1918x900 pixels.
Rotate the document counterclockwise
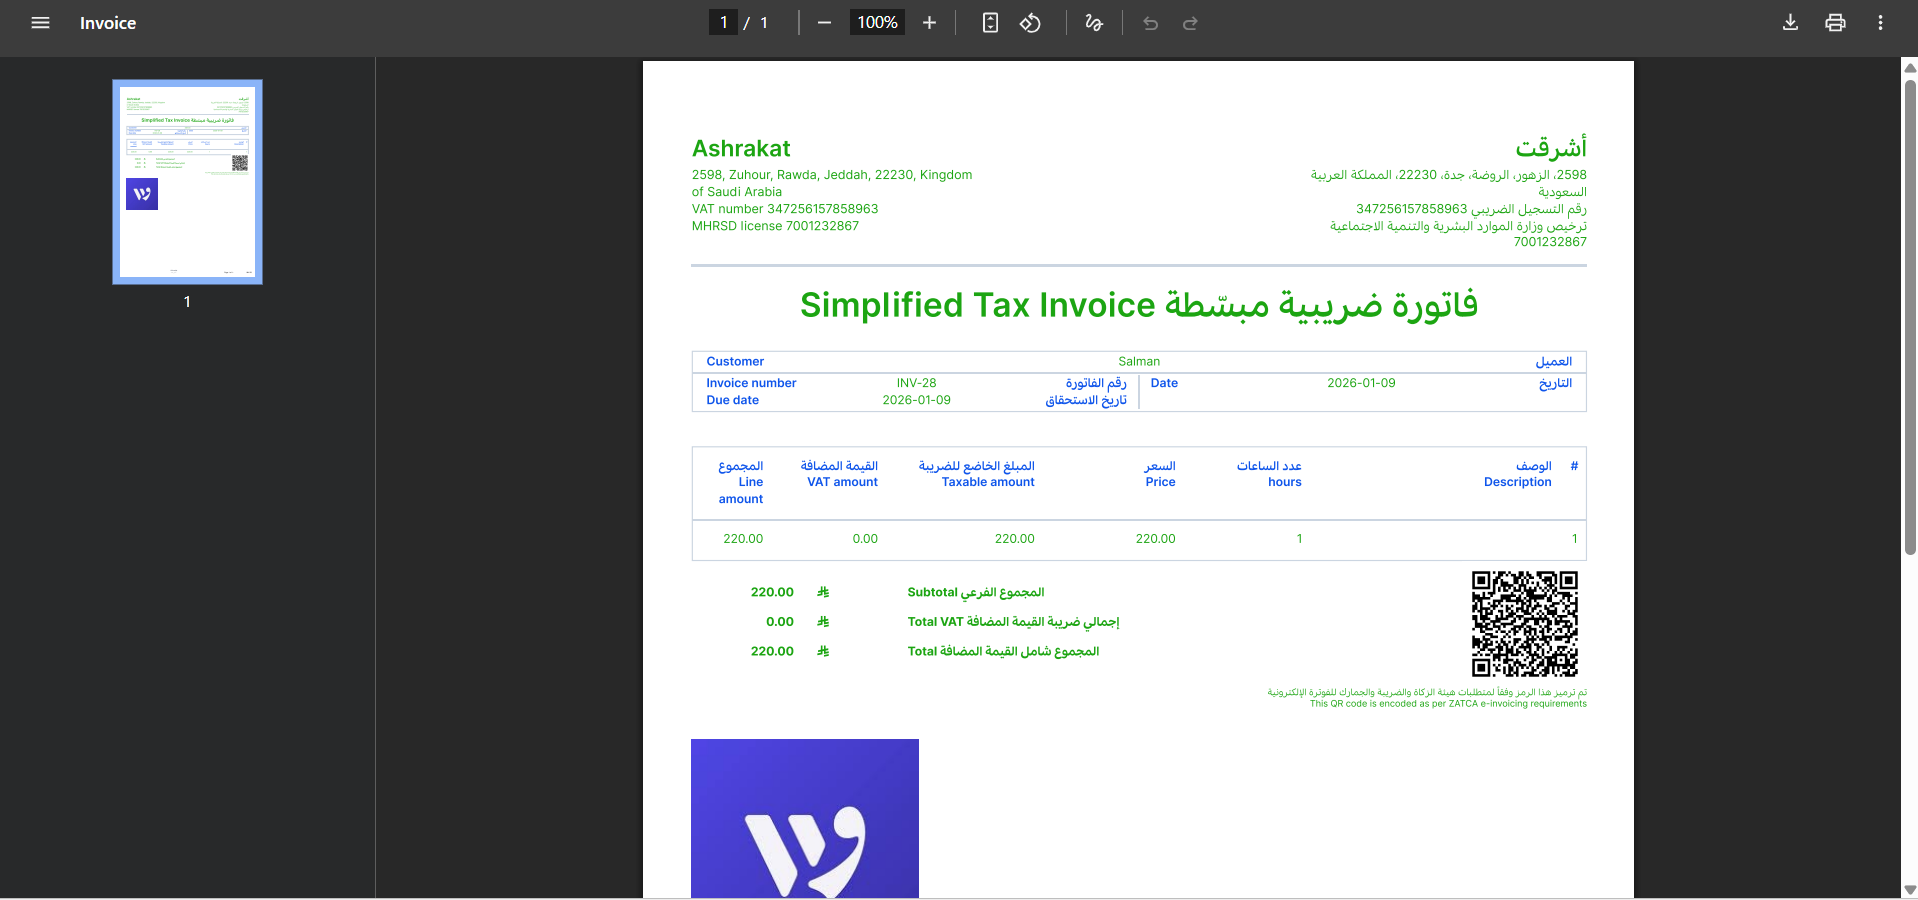pos(1030,23)
